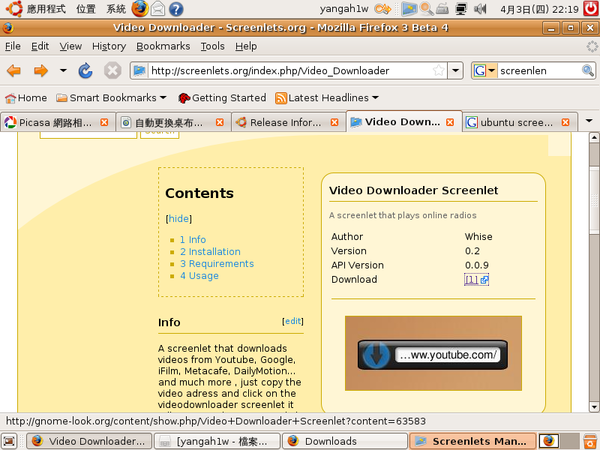
Task: Switch to the Release Infor... tab
Action: click(x=285, y=122)
